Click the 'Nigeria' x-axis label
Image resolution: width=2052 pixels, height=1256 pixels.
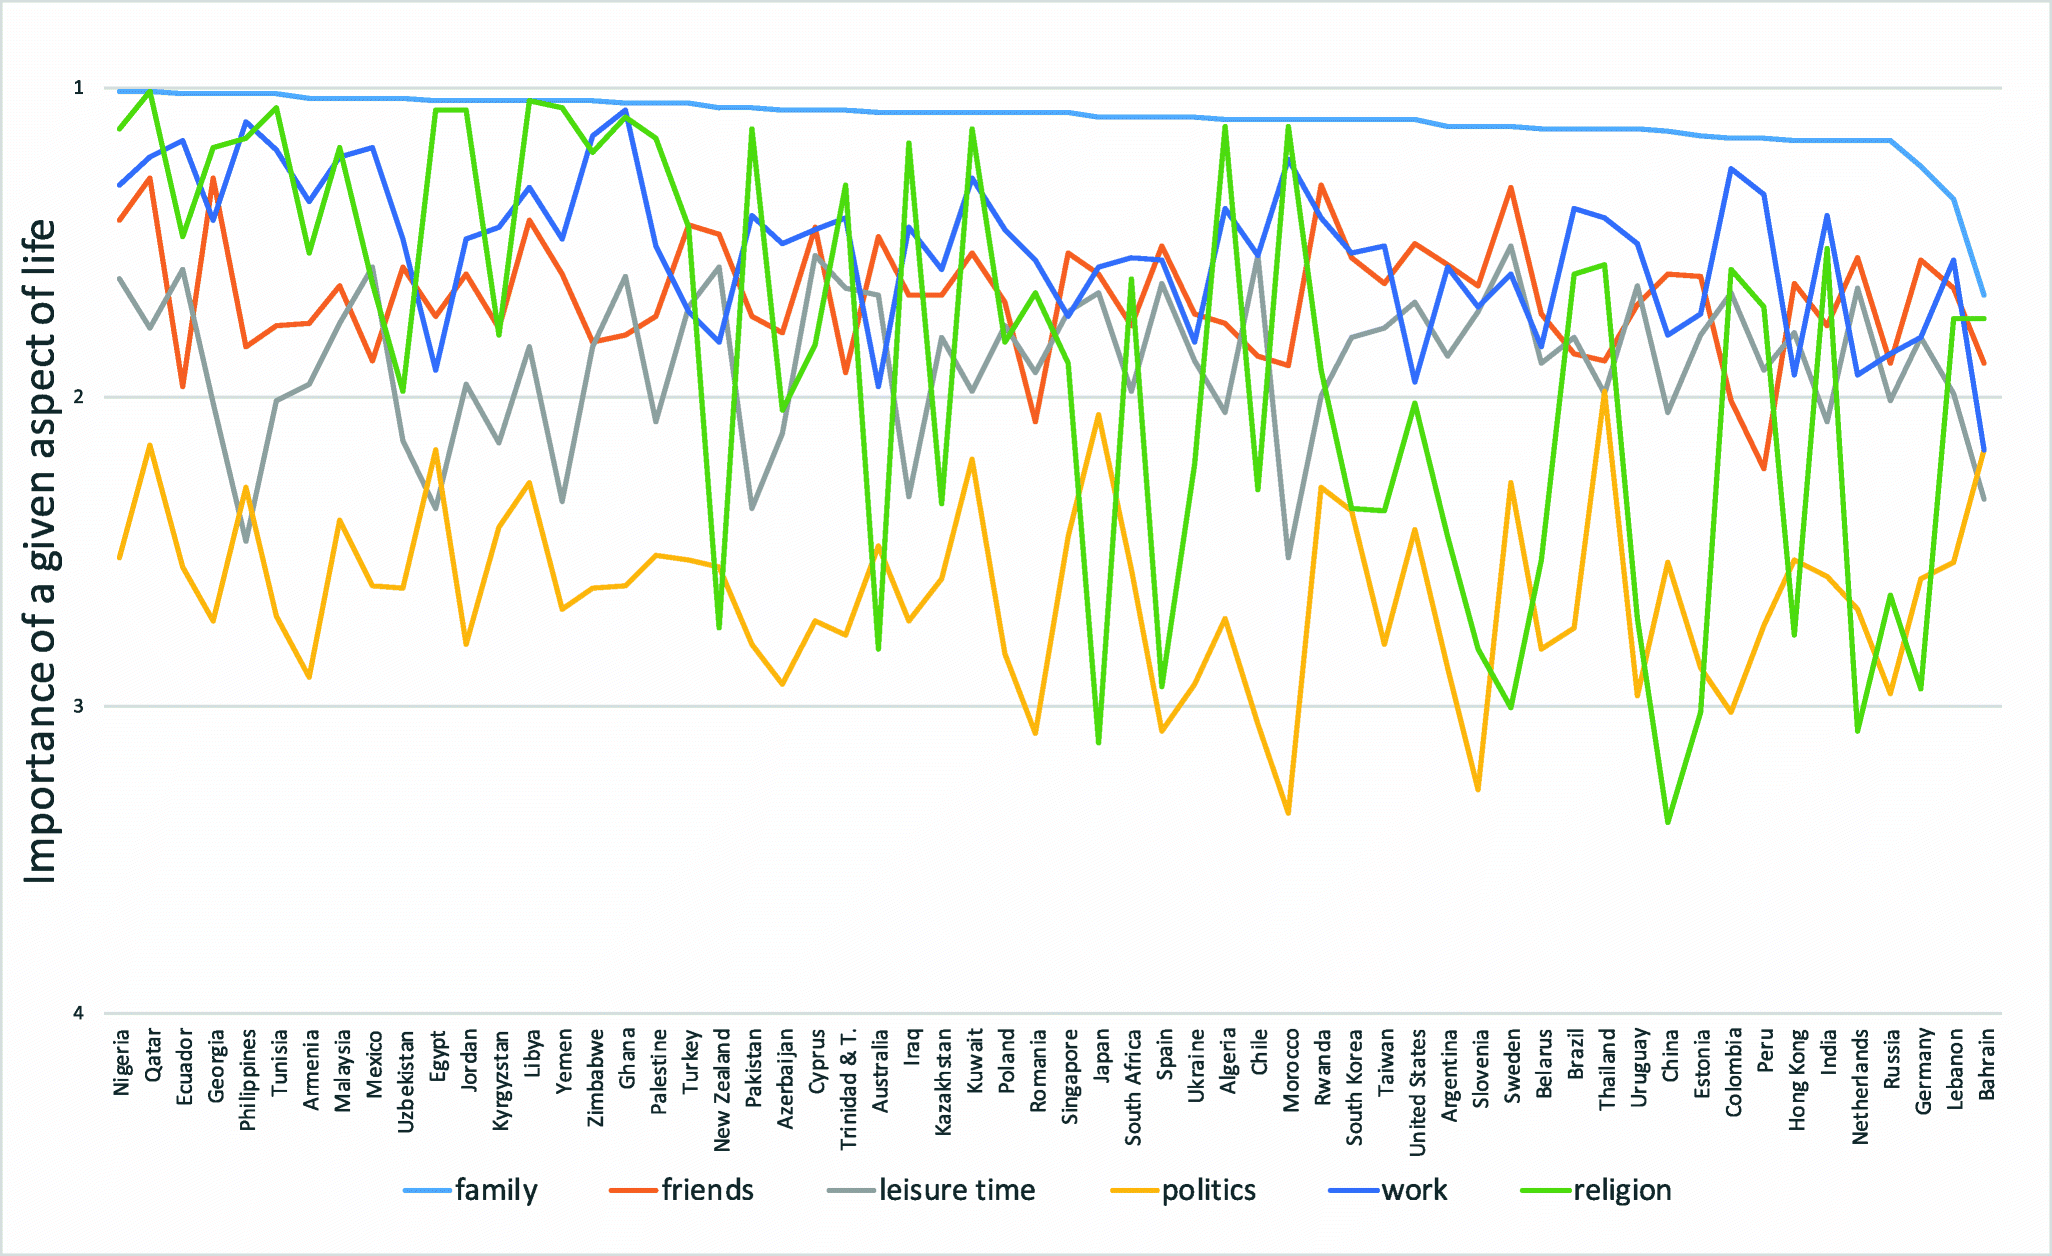pyautogui.click(x=122, y=1062)
